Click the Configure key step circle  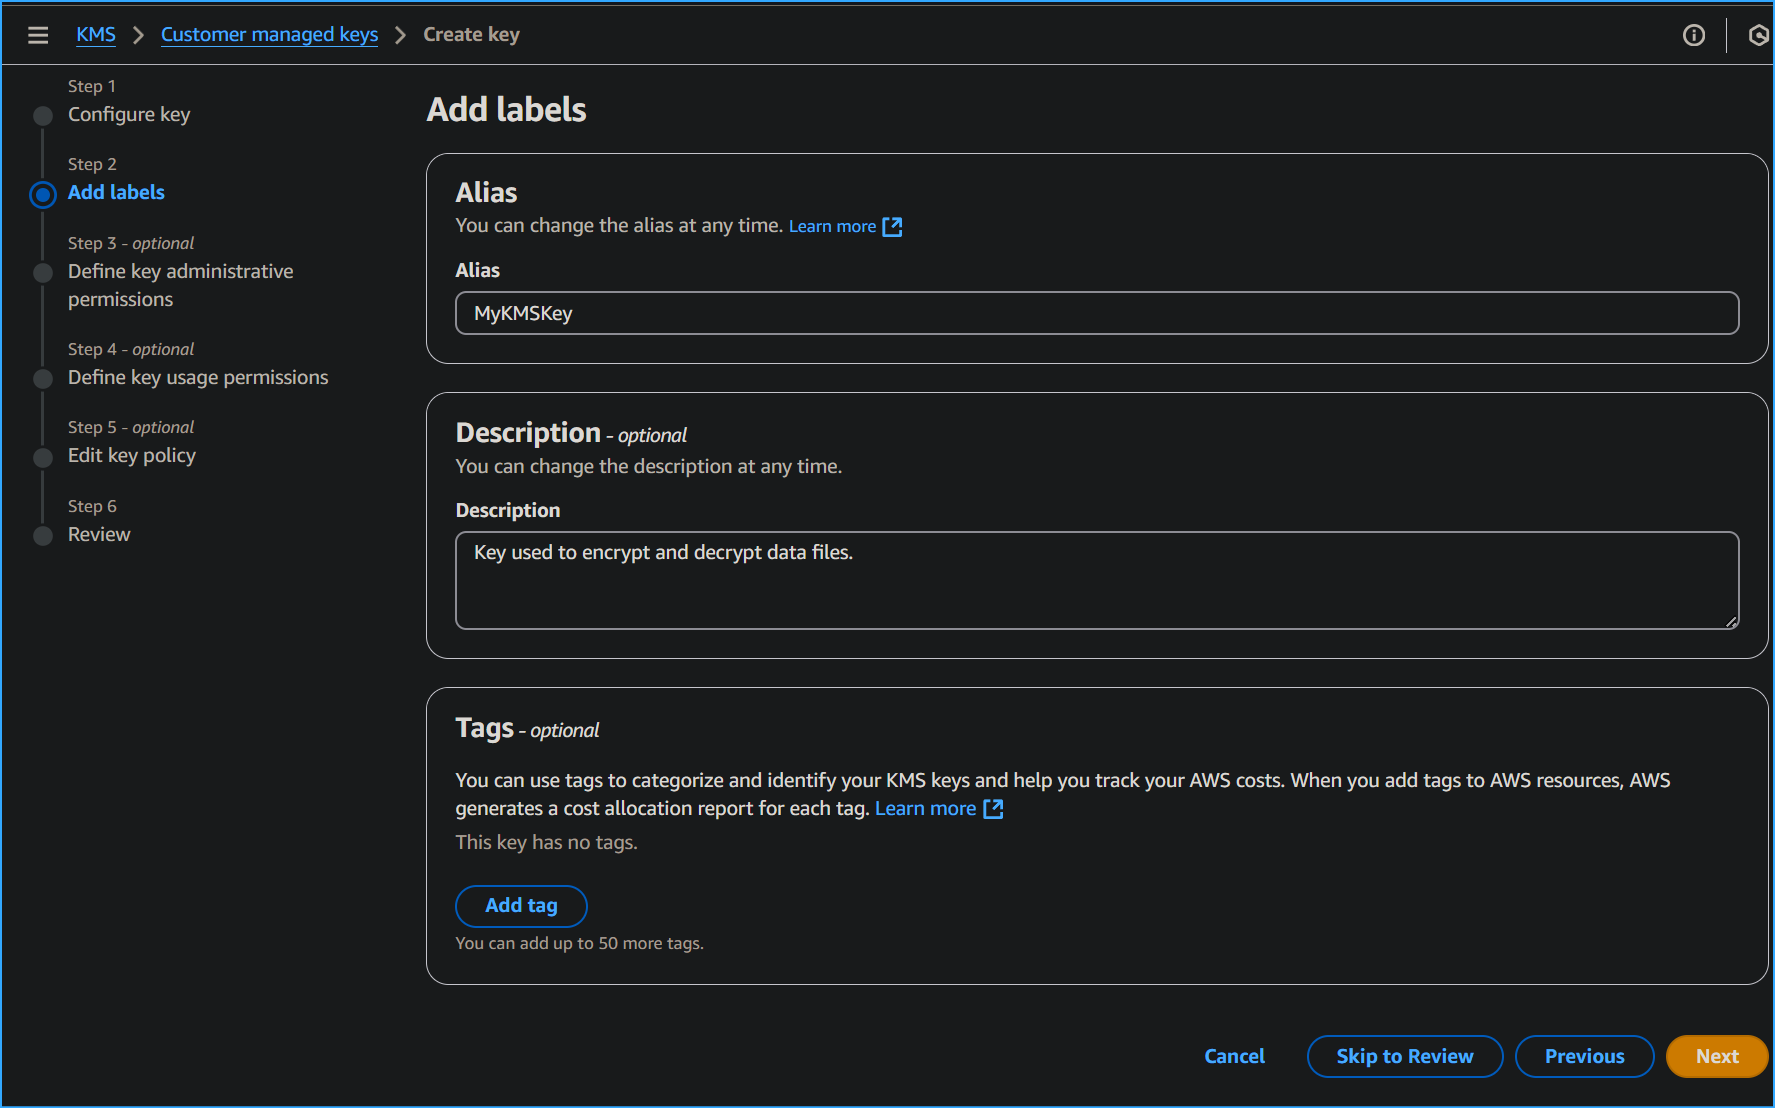[x=43, y=116]
